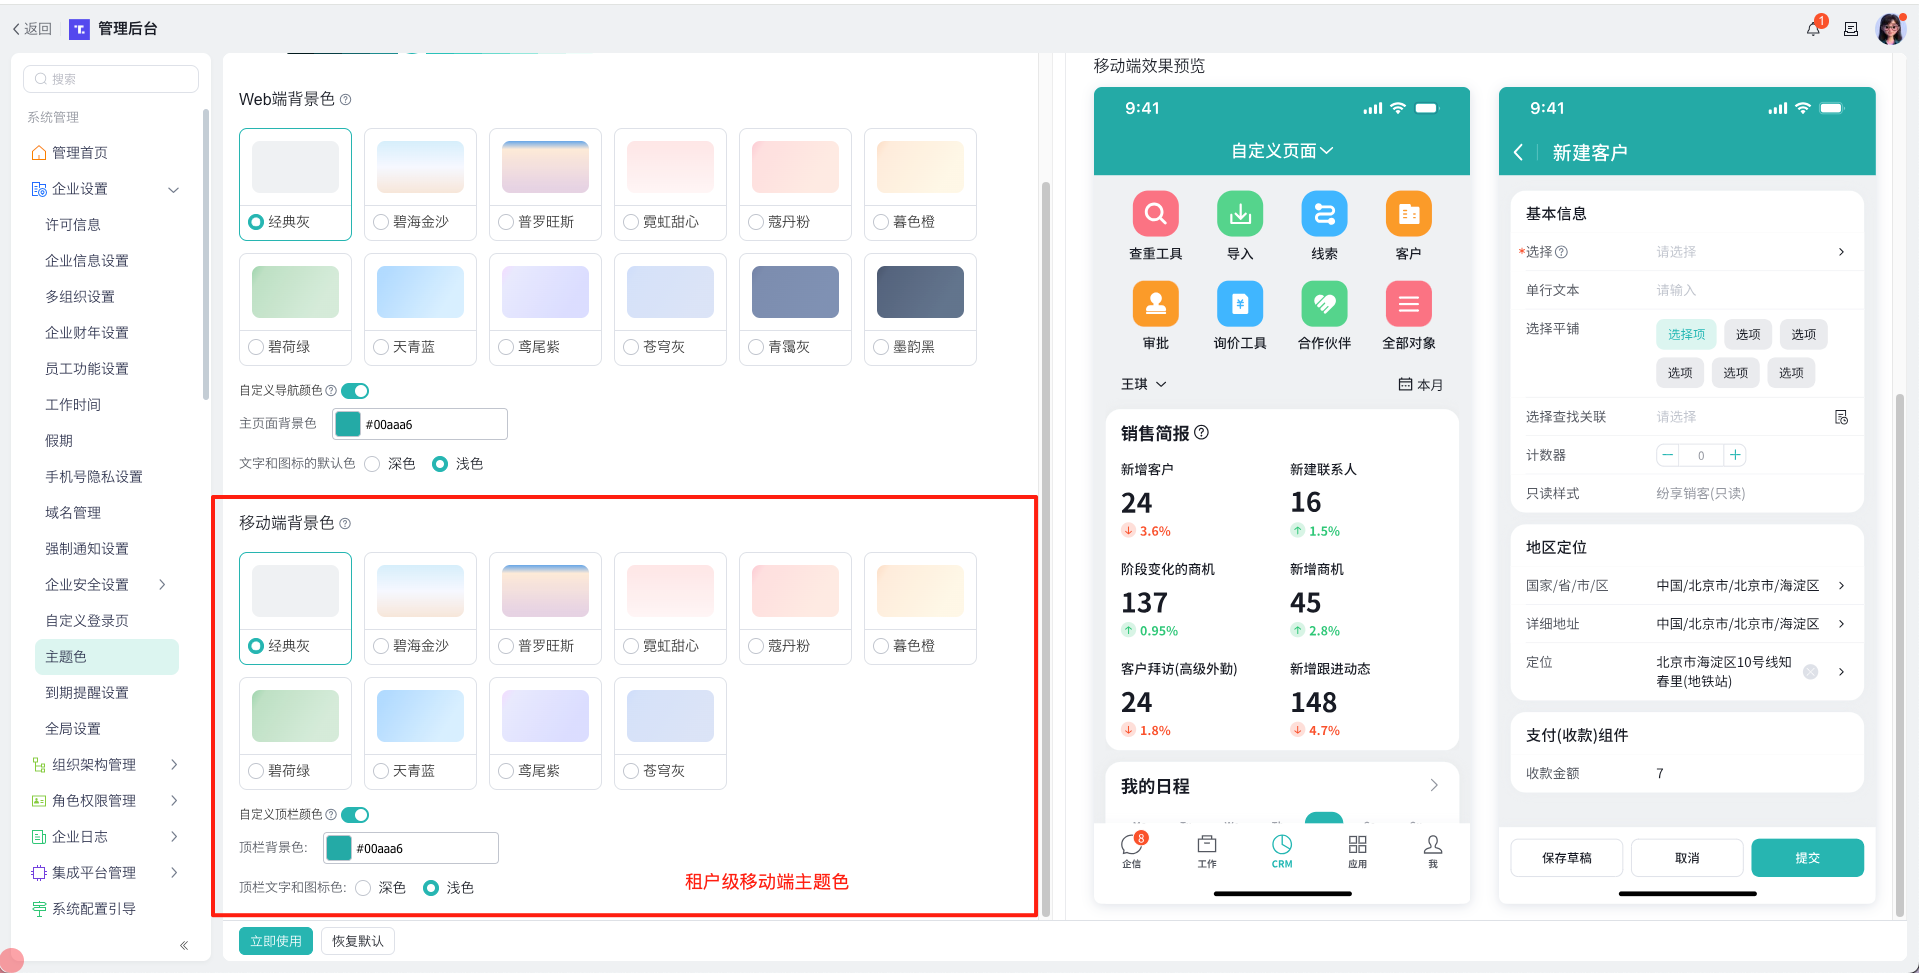Tap the 导入 import icon
The image size is (1919, 973).
[1239, 214]
